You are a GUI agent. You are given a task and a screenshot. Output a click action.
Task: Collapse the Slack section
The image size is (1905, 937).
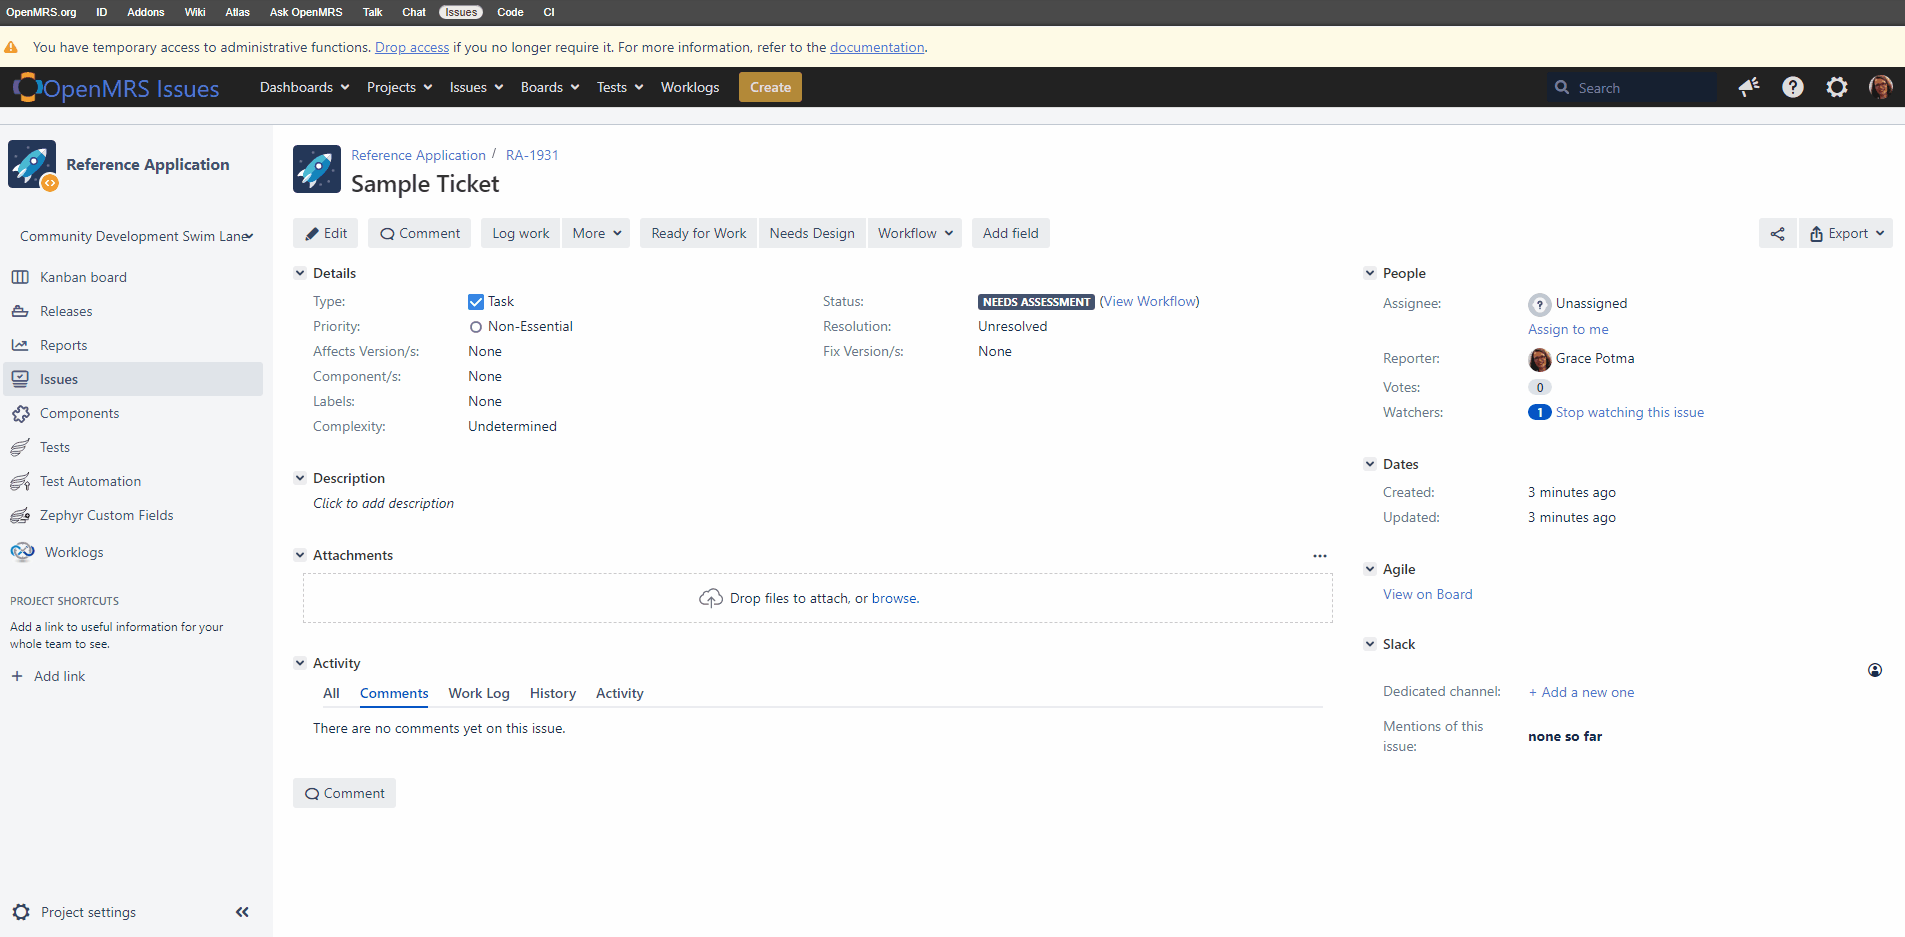tap(1370, 644)
